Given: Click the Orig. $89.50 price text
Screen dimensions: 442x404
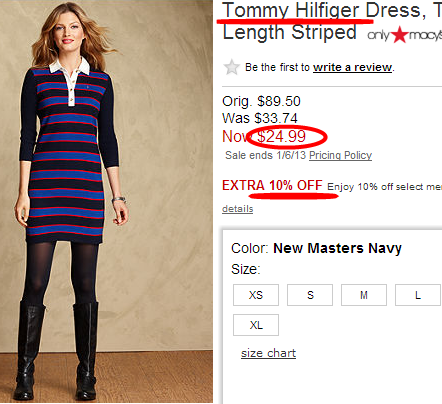Looking at the screenshot, I should [261, 101].
